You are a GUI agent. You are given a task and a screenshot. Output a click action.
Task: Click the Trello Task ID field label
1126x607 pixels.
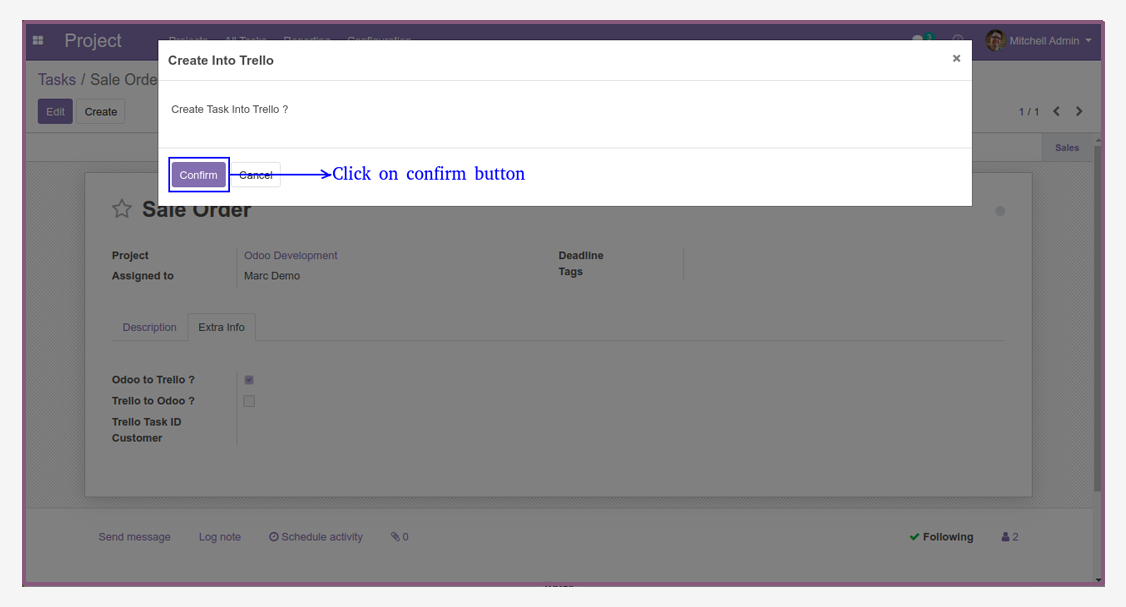pyautogui.click(x=146, y=422)
